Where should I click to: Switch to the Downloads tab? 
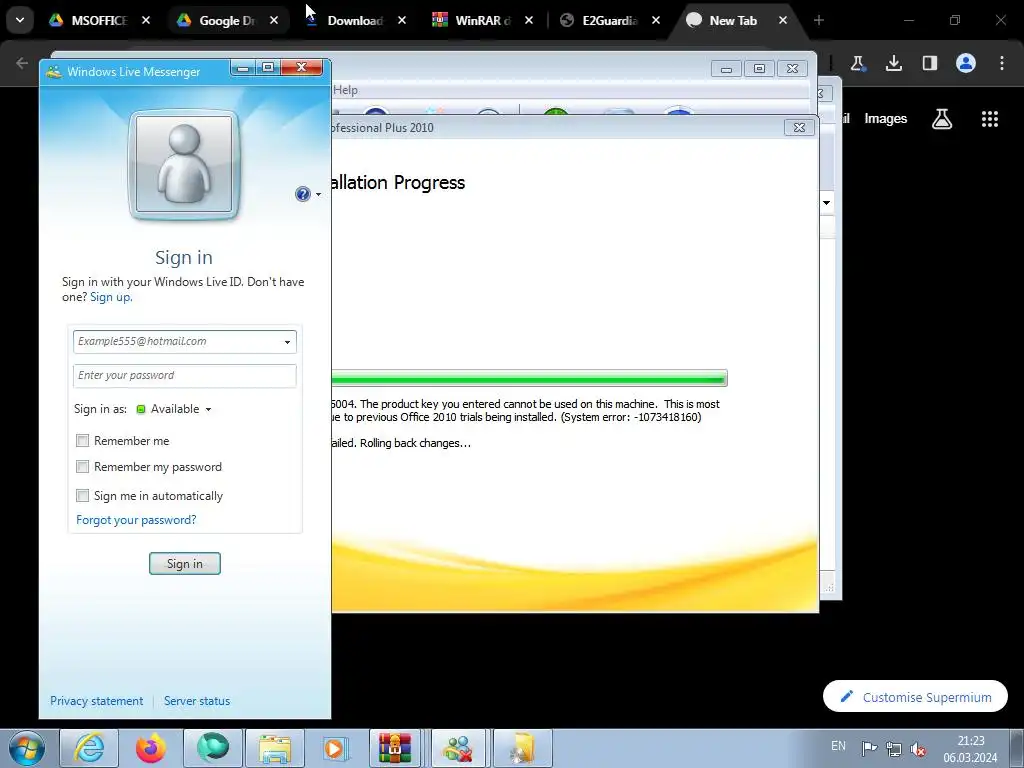pos(355,20)
